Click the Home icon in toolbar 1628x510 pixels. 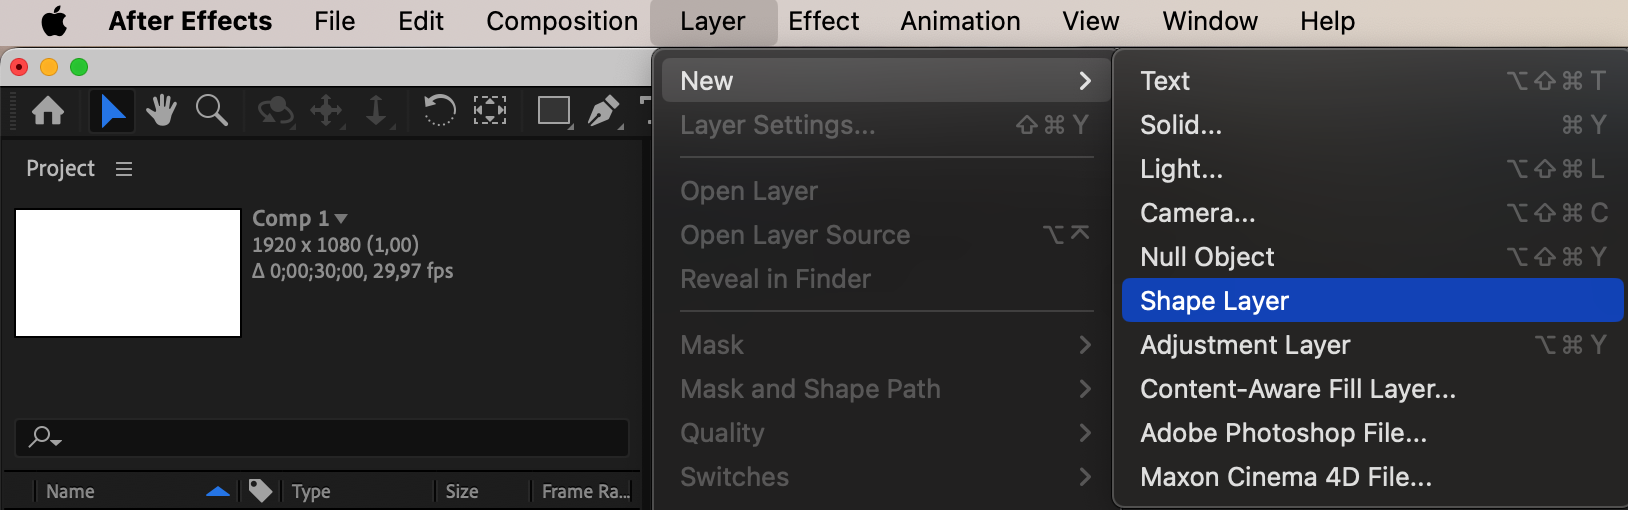click(48, 110)
